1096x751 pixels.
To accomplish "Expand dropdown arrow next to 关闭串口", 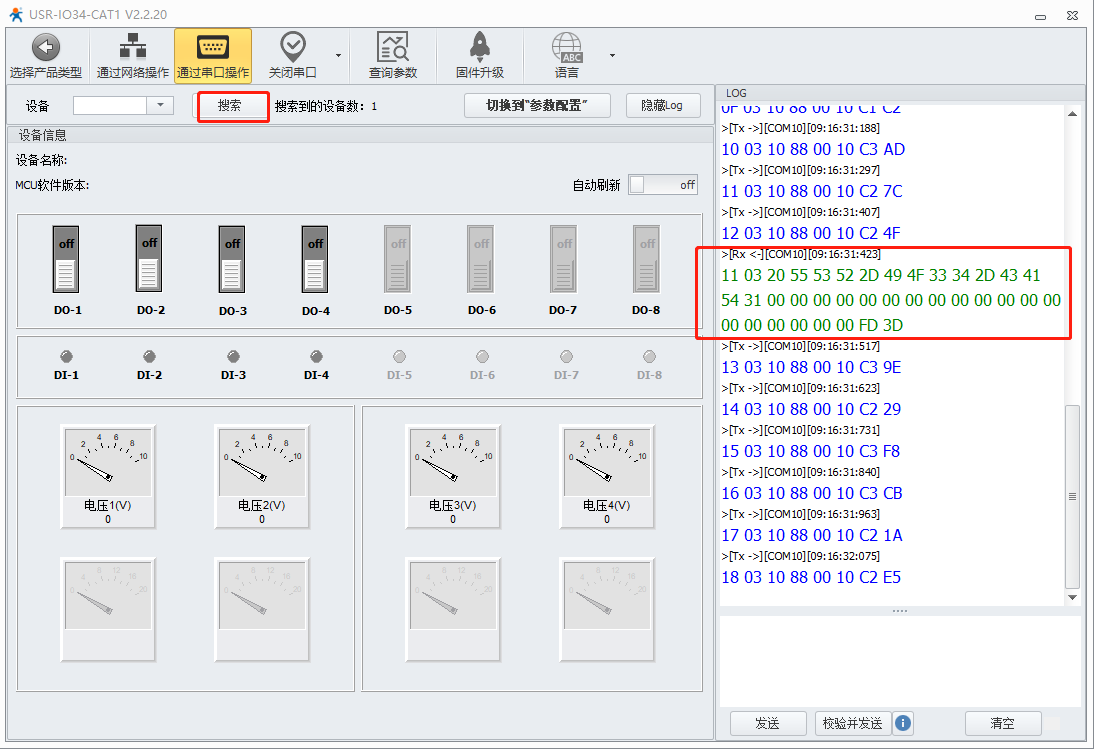I will coord(338,56).
